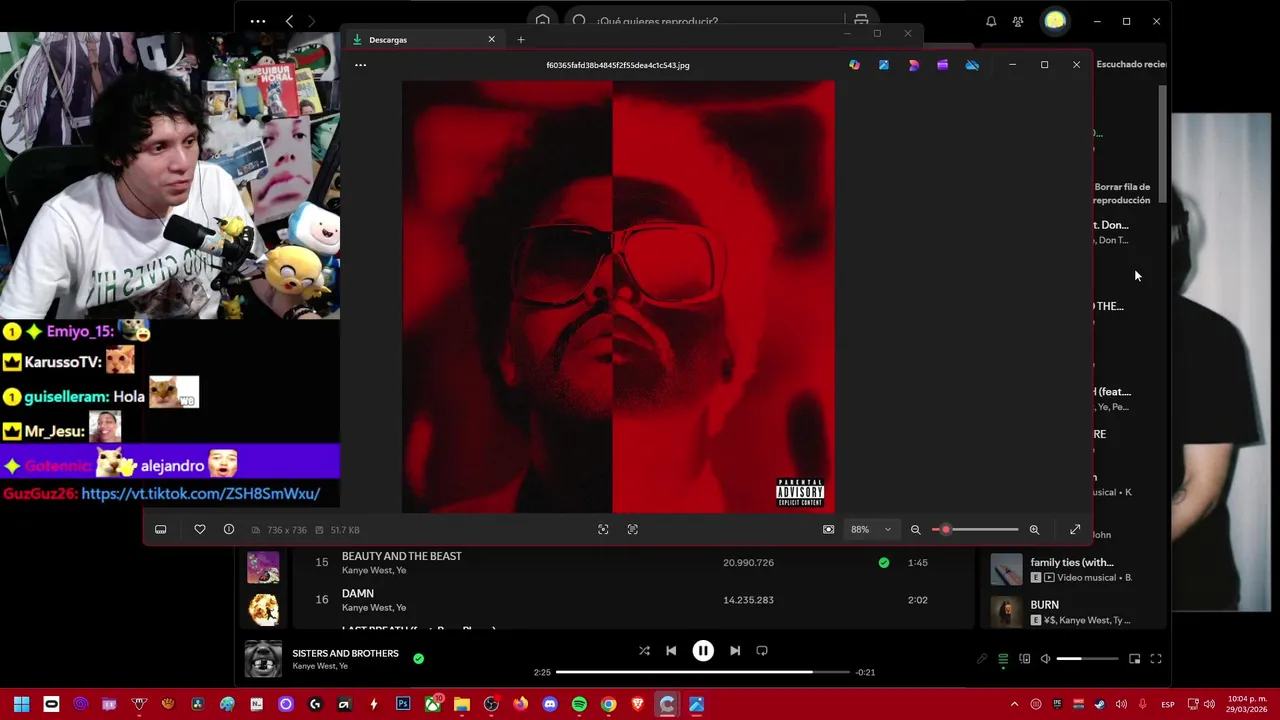Close the Descargas tab
The height and width of the screenshot is (720, 1280).
[491, 40]
